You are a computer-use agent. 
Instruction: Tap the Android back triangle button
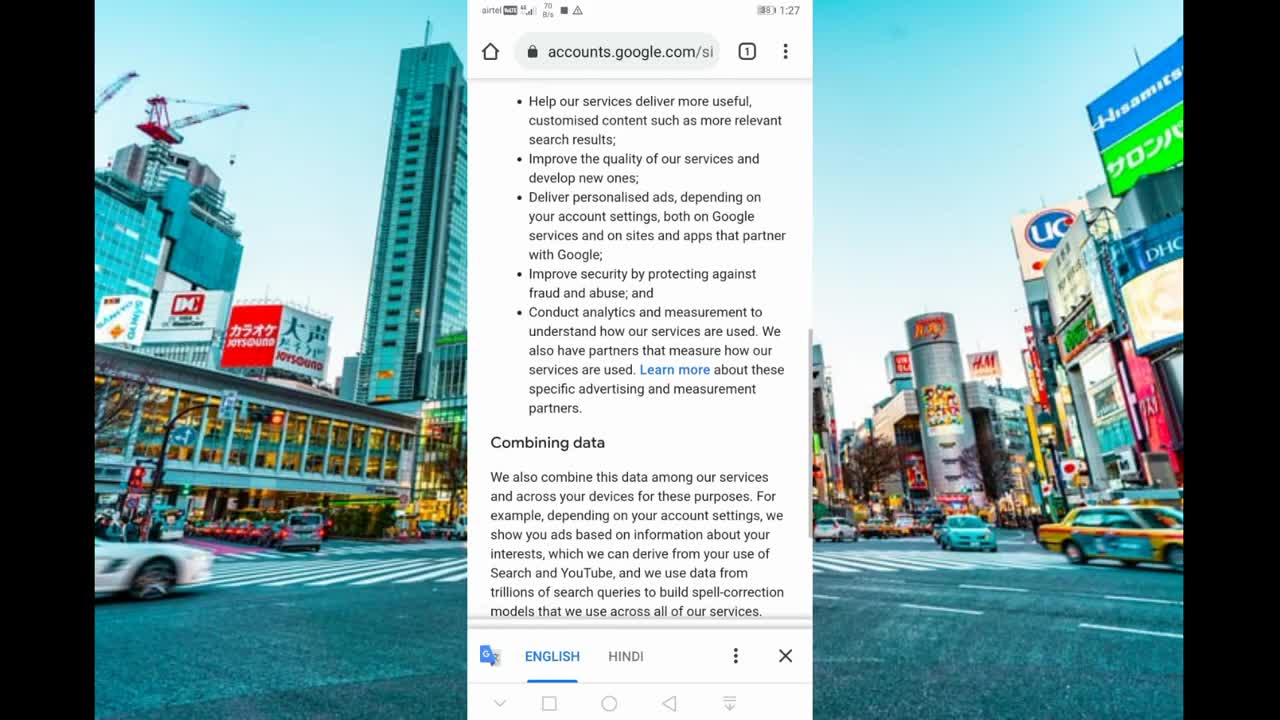click(x=669, y=704)
